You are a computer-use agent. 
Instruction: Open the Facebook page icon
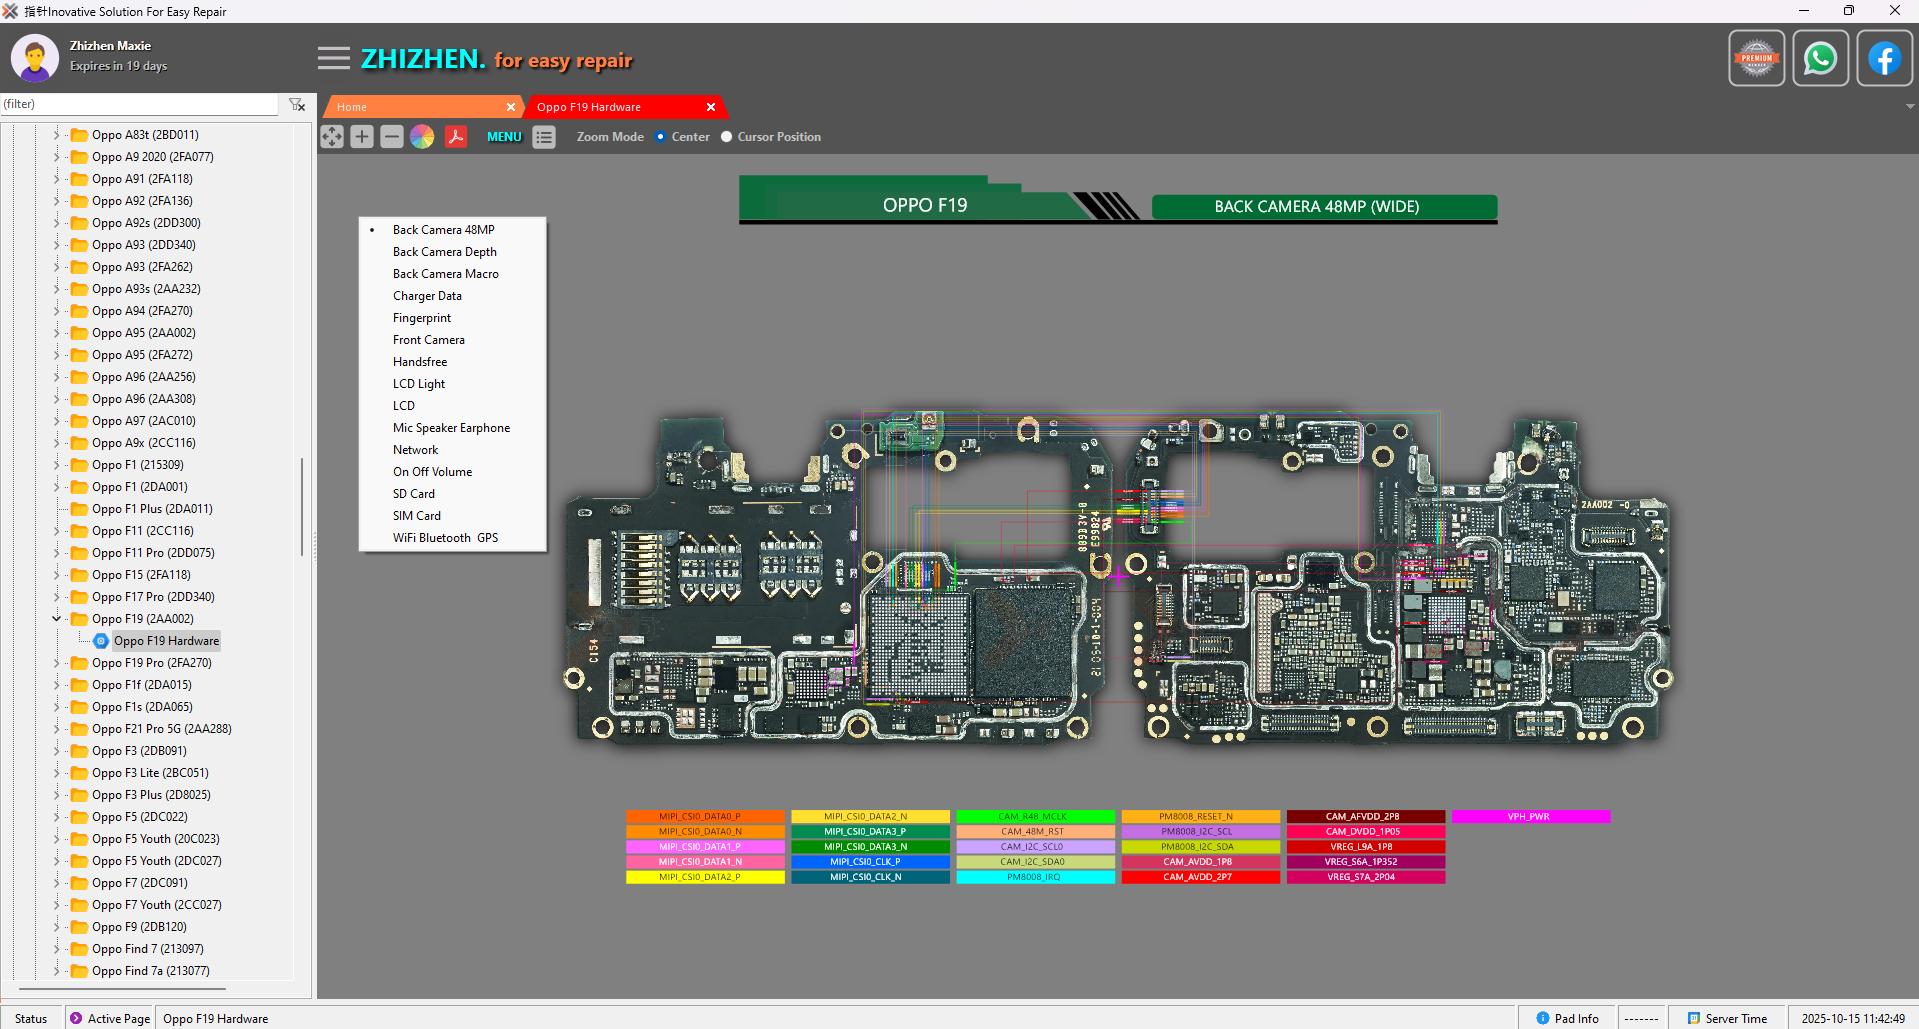point(1884,59)
